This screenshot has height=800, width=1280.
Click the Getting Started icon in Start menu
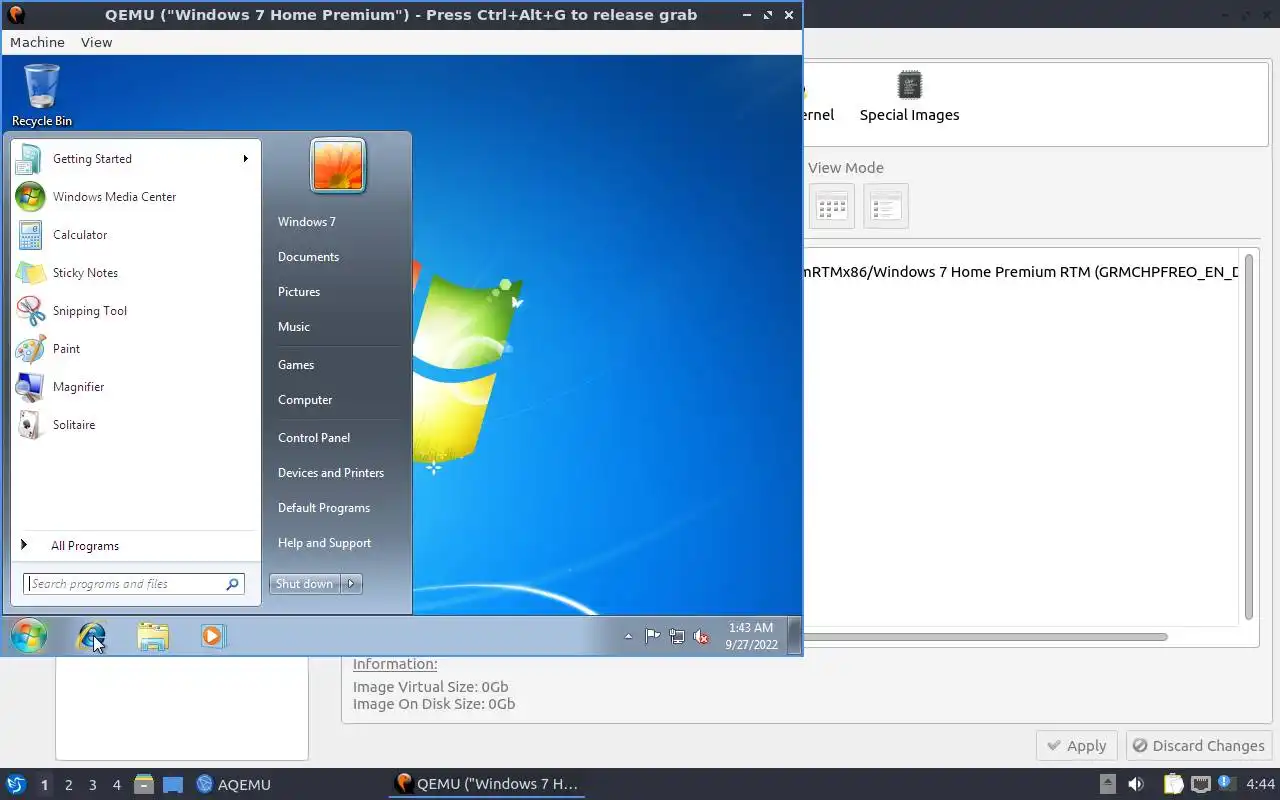(x=29, y=158)
